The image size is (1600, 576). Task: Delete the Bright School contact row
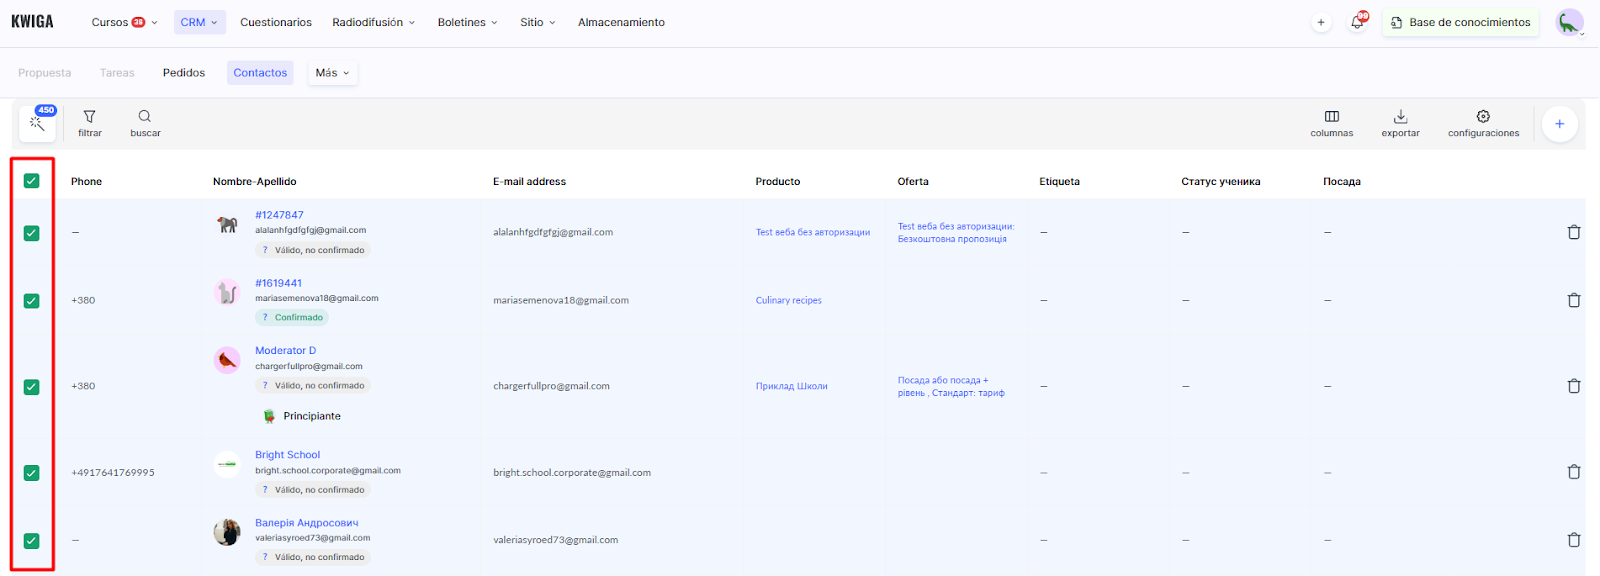pos(1573,472)
